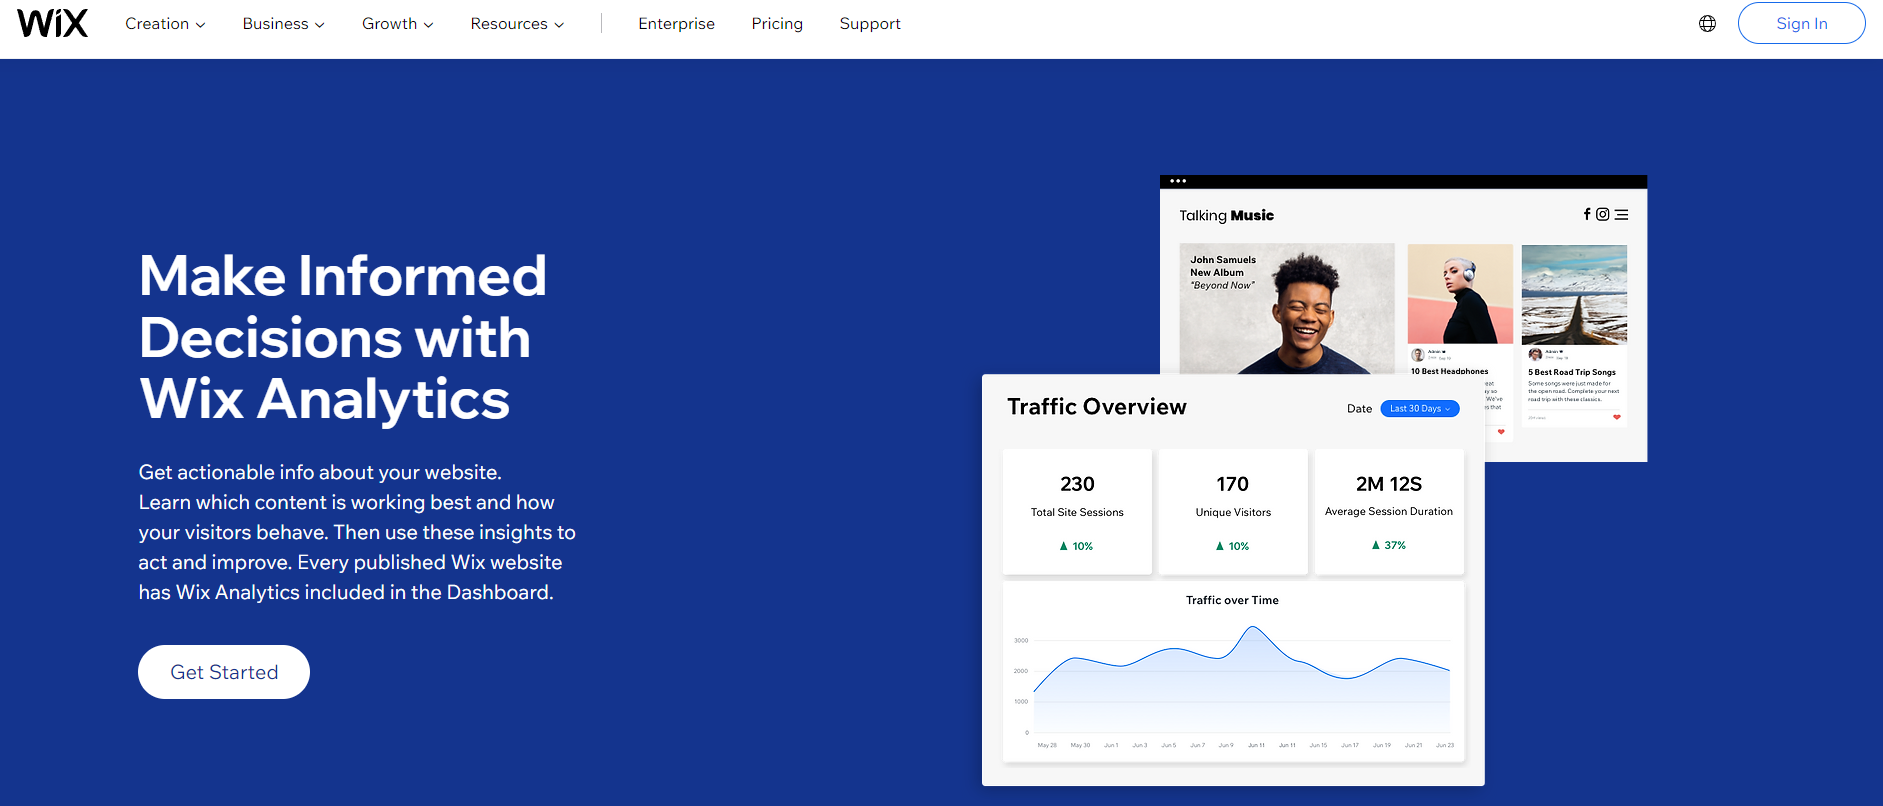Open the Enterprise page
1883x806 pixels.
(x=676, y=23)
